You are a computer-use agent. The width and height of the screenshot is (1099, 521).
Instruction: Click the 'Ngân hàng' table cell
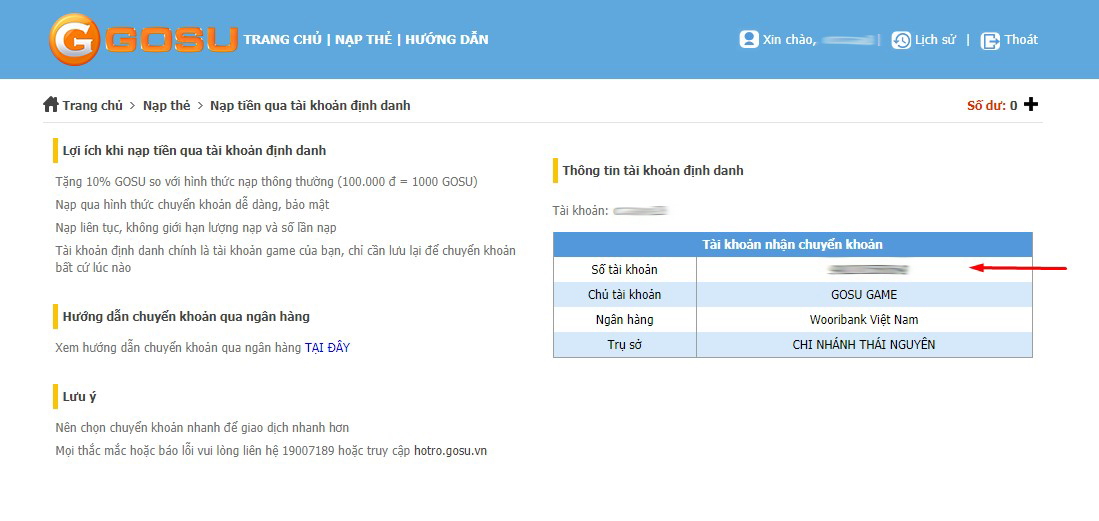[624, 320]
